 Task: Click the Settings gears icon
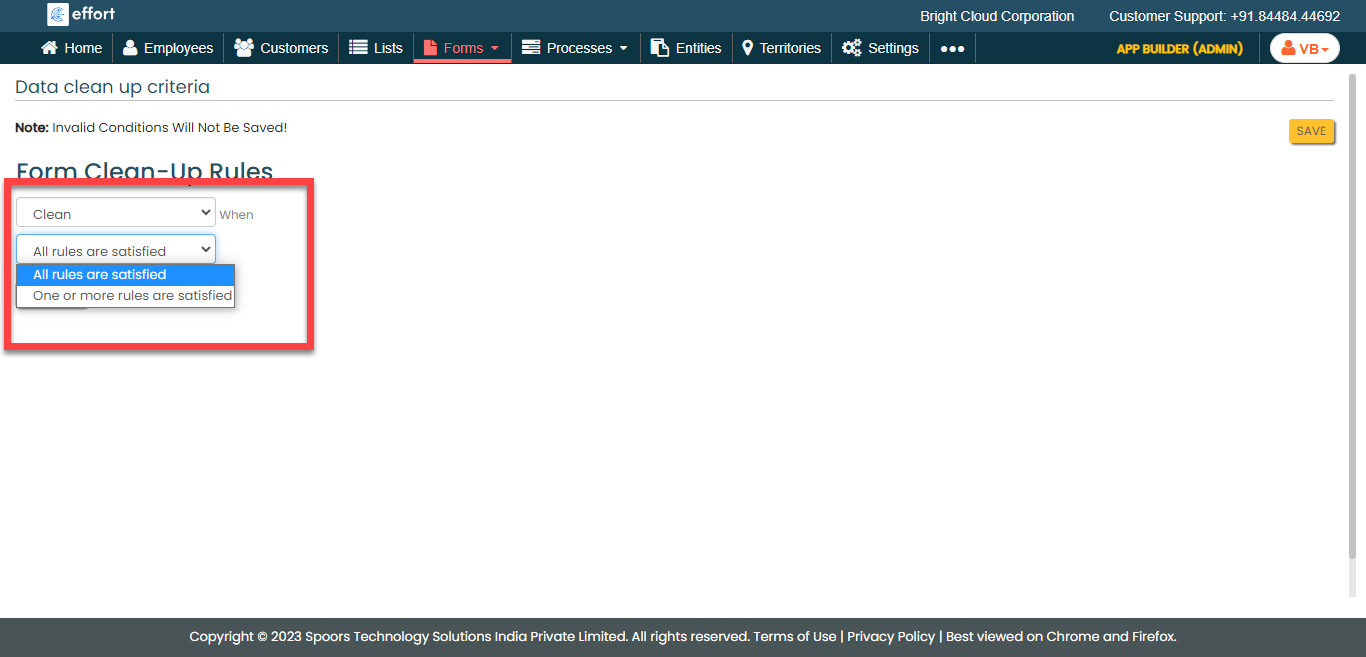(x=851, y=48)
